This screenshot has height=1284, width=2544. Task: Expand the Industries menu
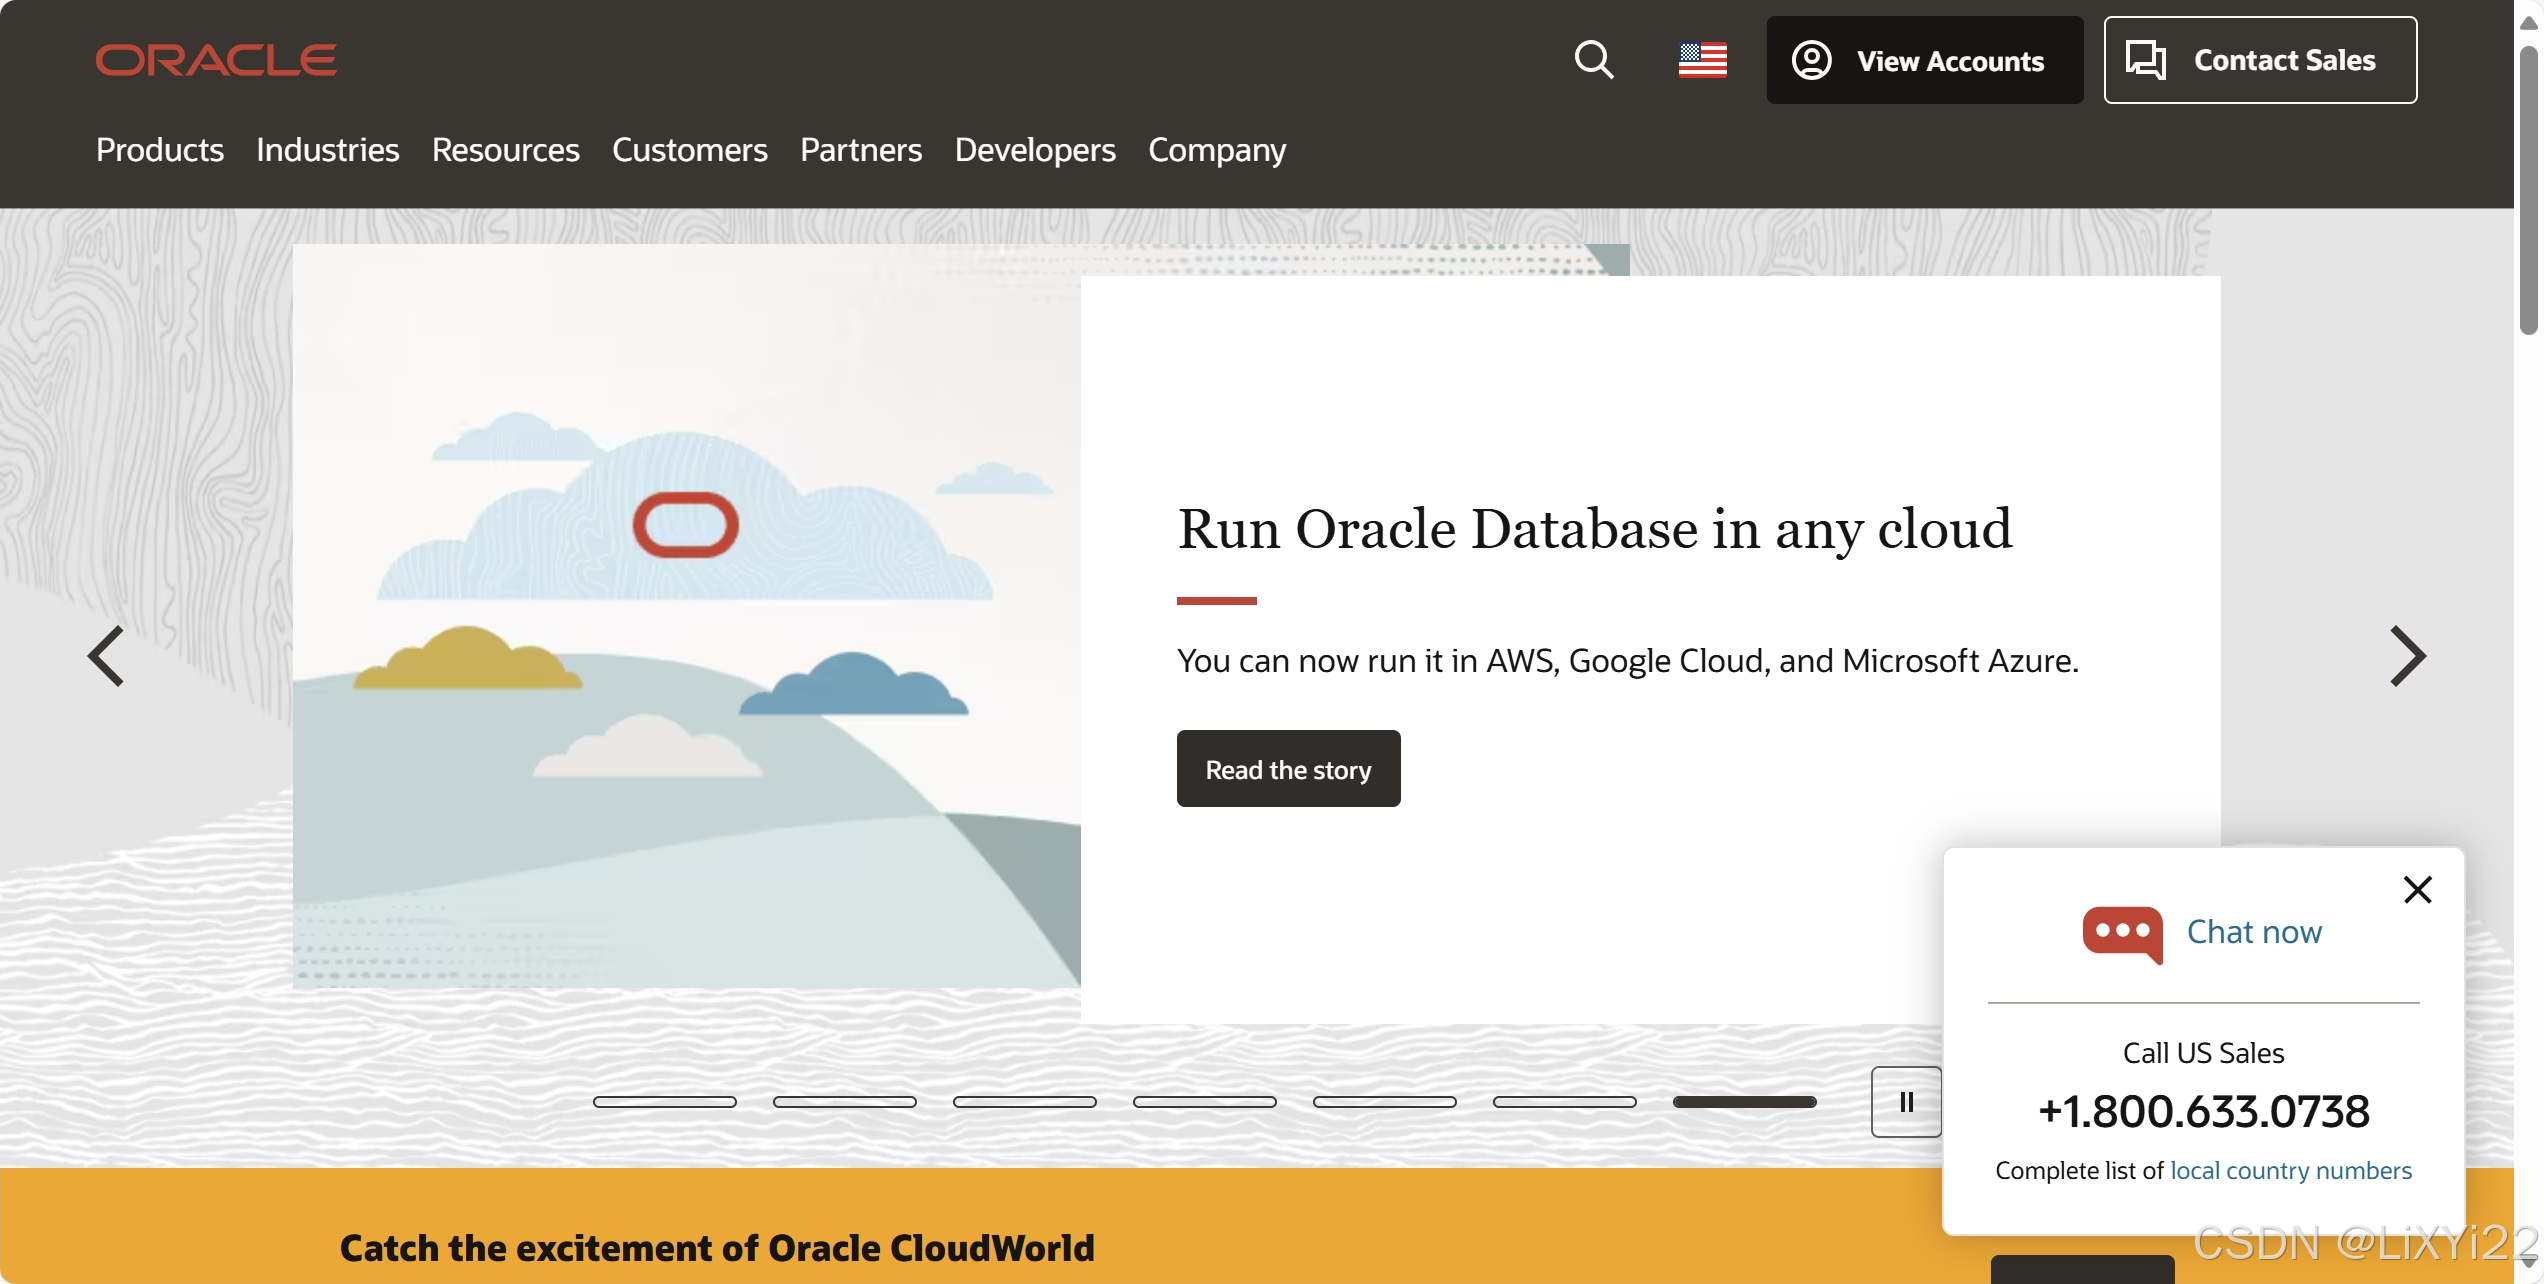coord(327,150)
